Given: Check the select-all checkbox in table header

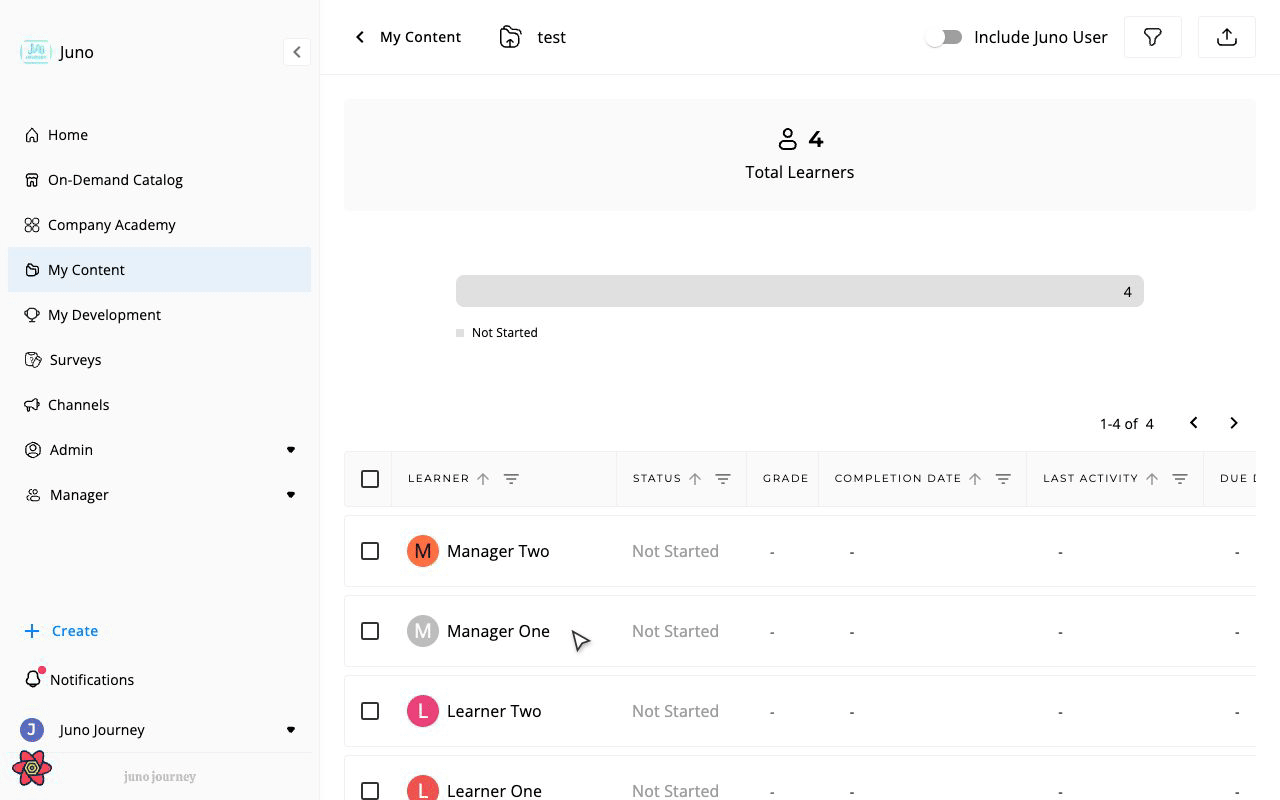Looking at the screenshot, I should coord(370,479).
